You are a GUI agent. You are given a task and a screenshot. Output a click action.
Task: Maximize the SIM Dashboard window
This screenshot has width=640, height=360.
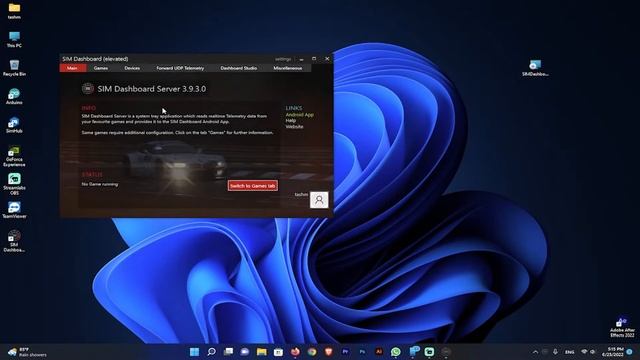314,59
